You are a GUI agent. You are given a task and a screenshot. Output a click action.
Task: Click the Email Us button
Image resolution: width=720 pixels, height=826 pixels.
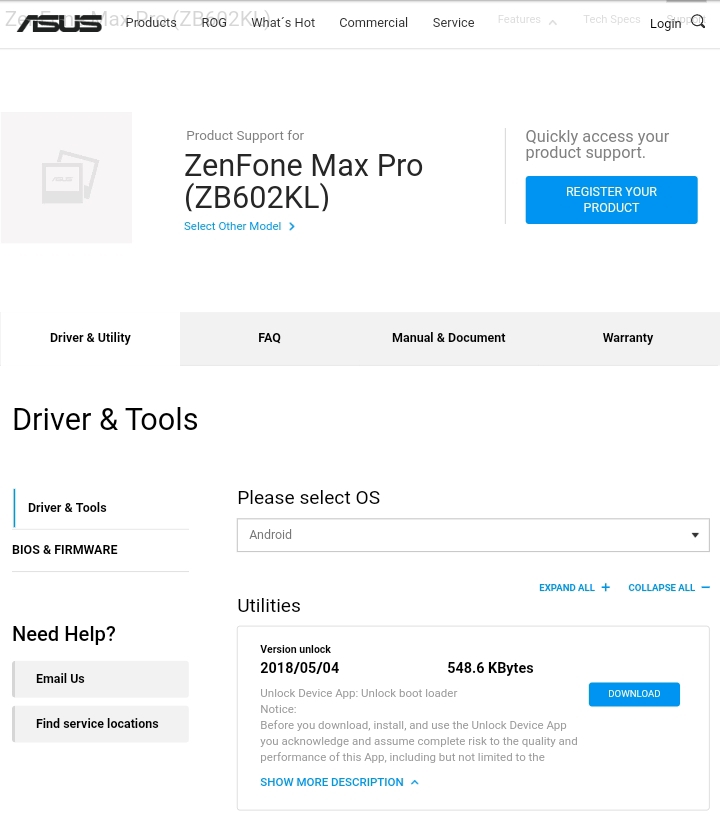pos(101,679)
